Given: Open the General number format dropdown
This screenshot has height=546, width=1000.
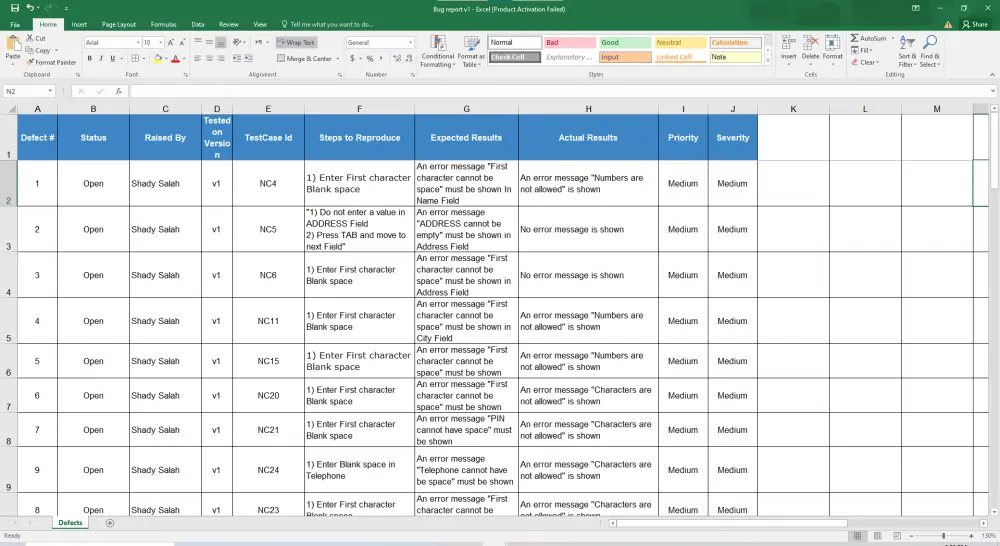Looking at the screenshot, I should coord(410,43).
